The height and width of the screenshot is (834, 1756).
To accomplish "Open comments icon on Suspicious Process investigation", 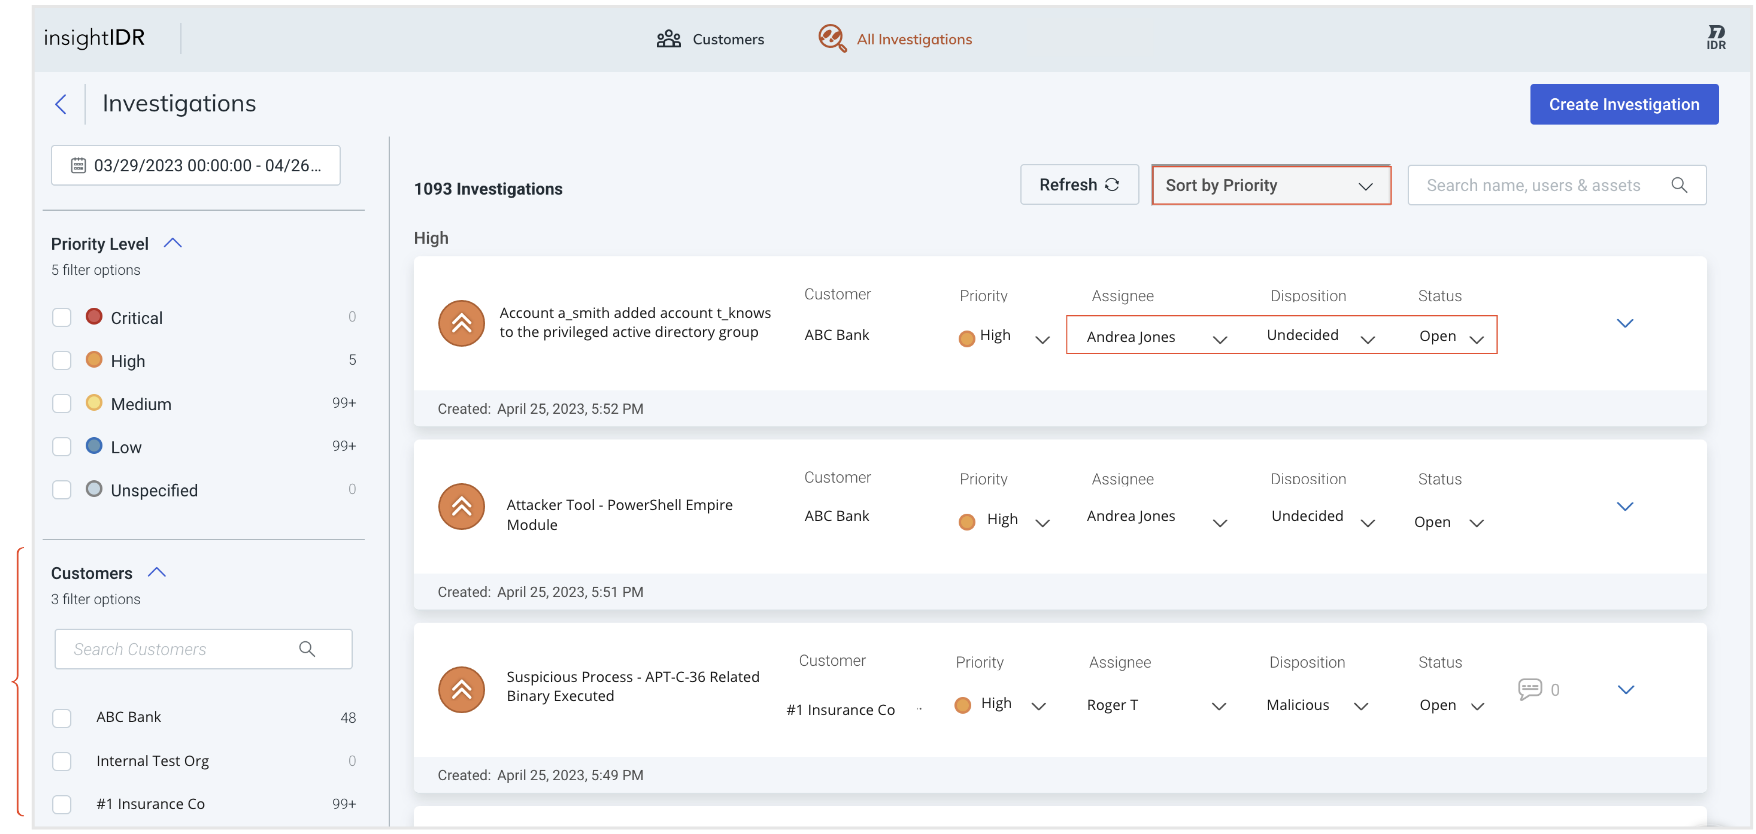I will 1529,689.
